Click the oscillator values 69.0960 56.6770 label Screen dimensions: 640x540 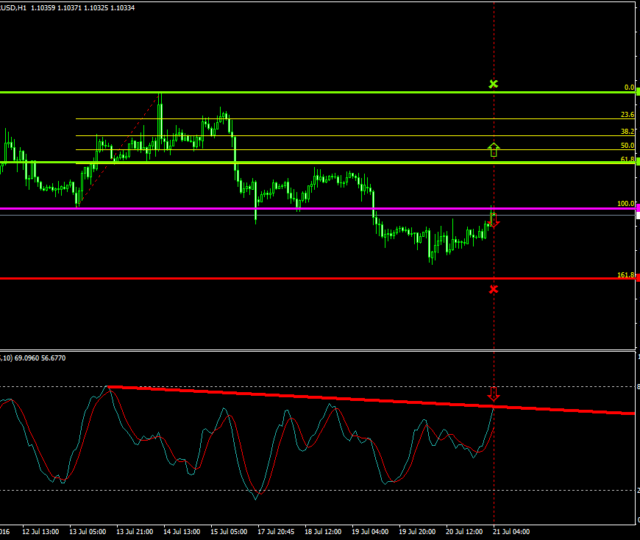pos(40,357)
